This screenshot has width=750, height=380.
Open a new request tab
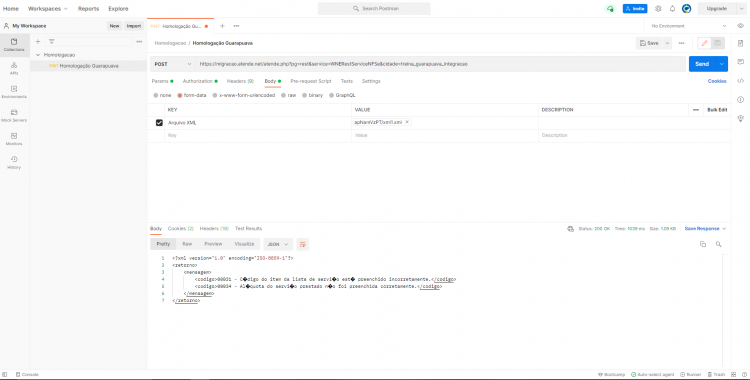(222, 26)
